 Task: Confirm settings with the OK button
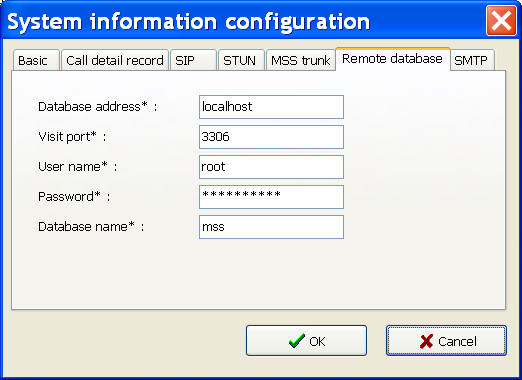tap(306, 341)
